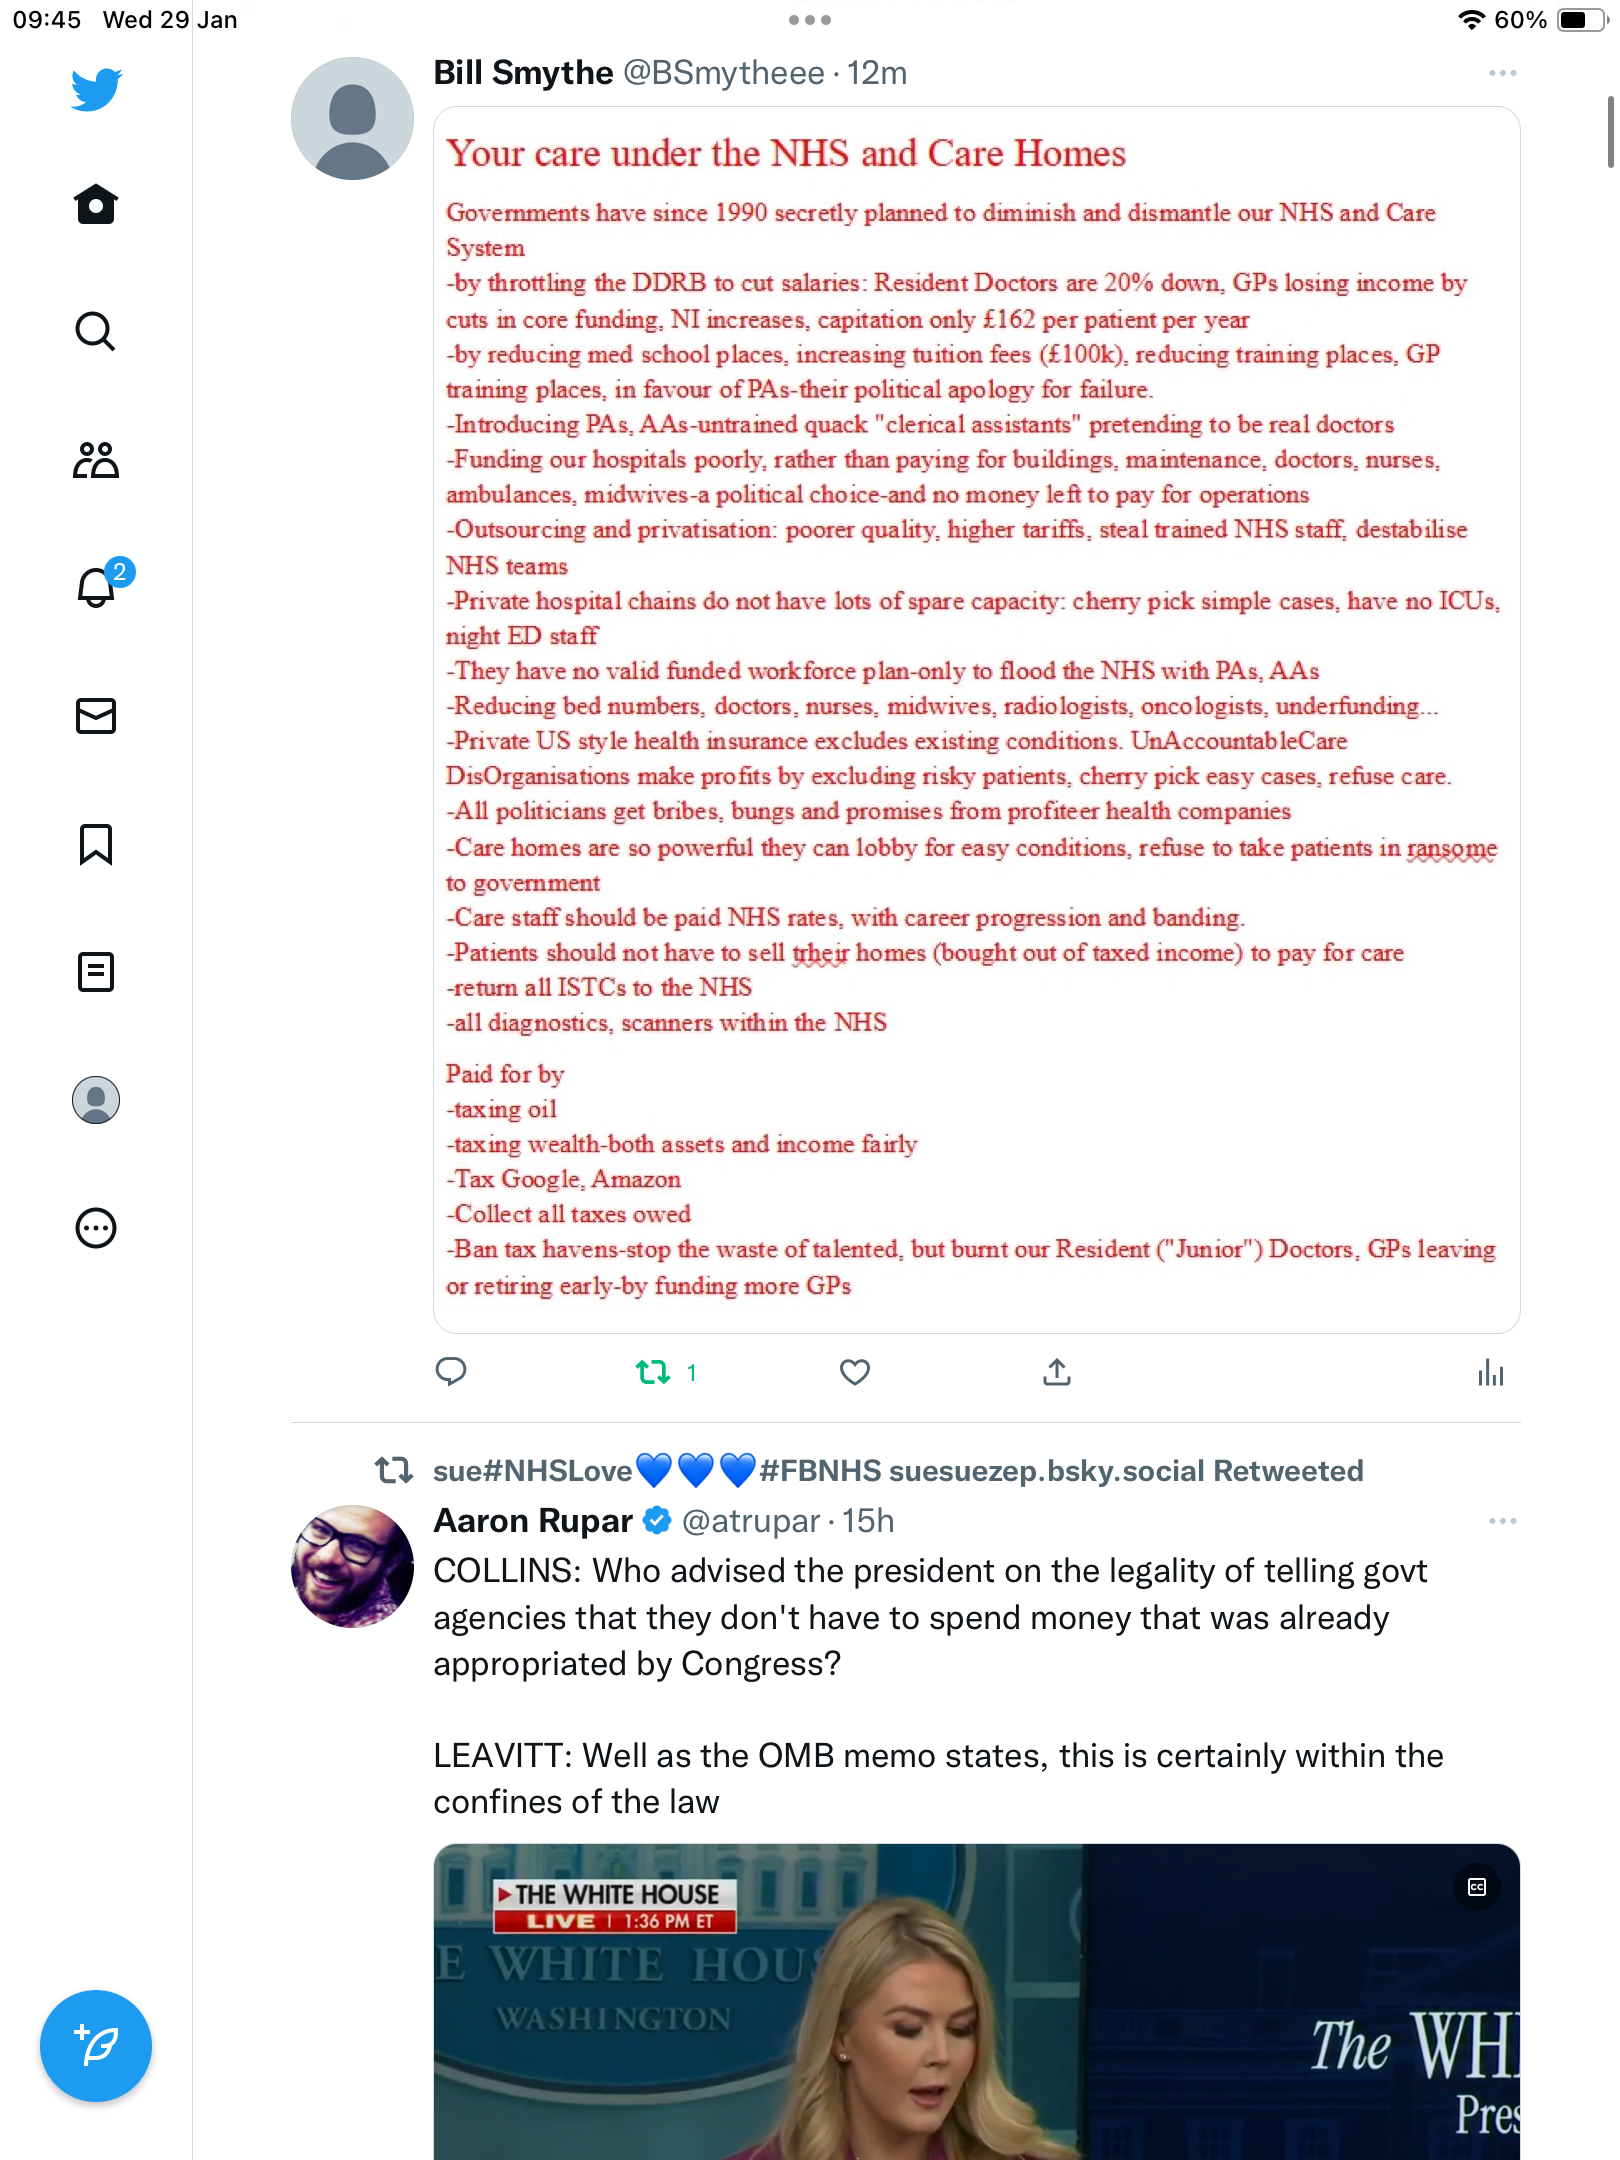Compose a new tweet
The height and width of the screenshot is (2160, 1620).
[96, 2046]
